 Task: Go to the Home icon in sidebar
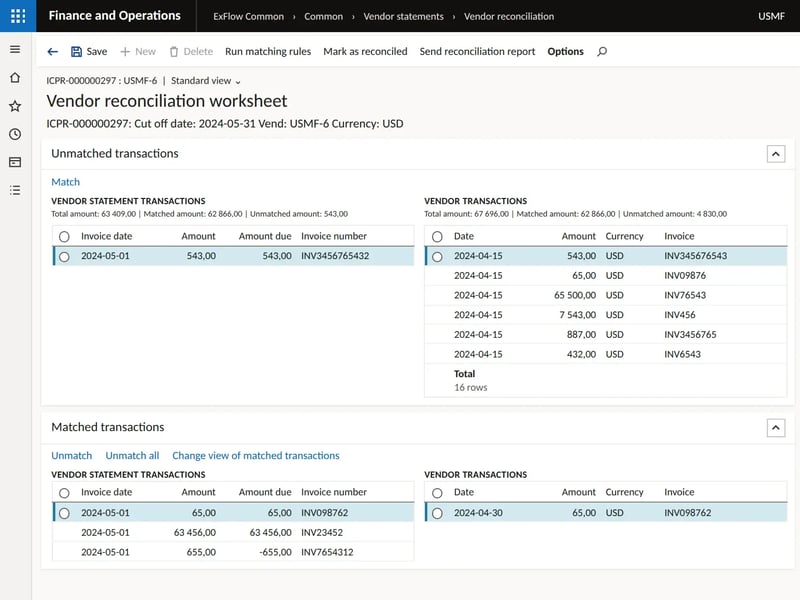click(15, 78)
